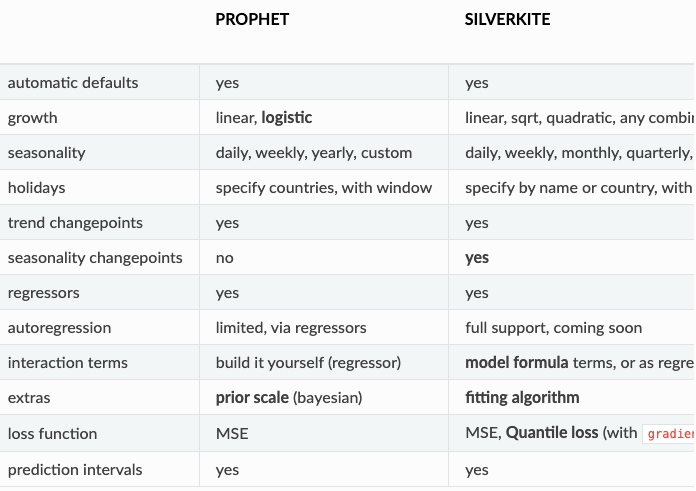Click the 'holidays' row label
The height and width of the screenshot is (491, 696).
click(38, 188)
